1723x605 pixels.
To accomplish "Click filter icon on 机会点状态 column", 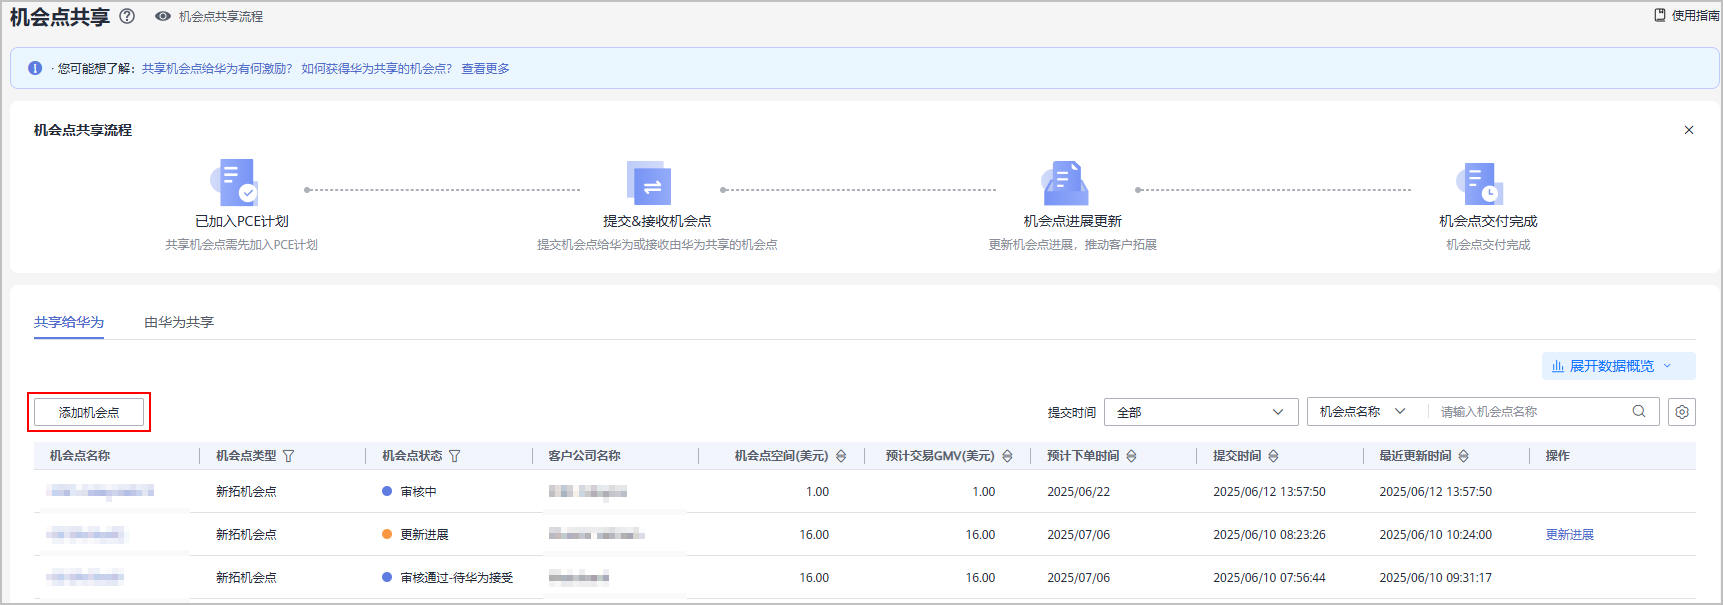I will [455, 456].
